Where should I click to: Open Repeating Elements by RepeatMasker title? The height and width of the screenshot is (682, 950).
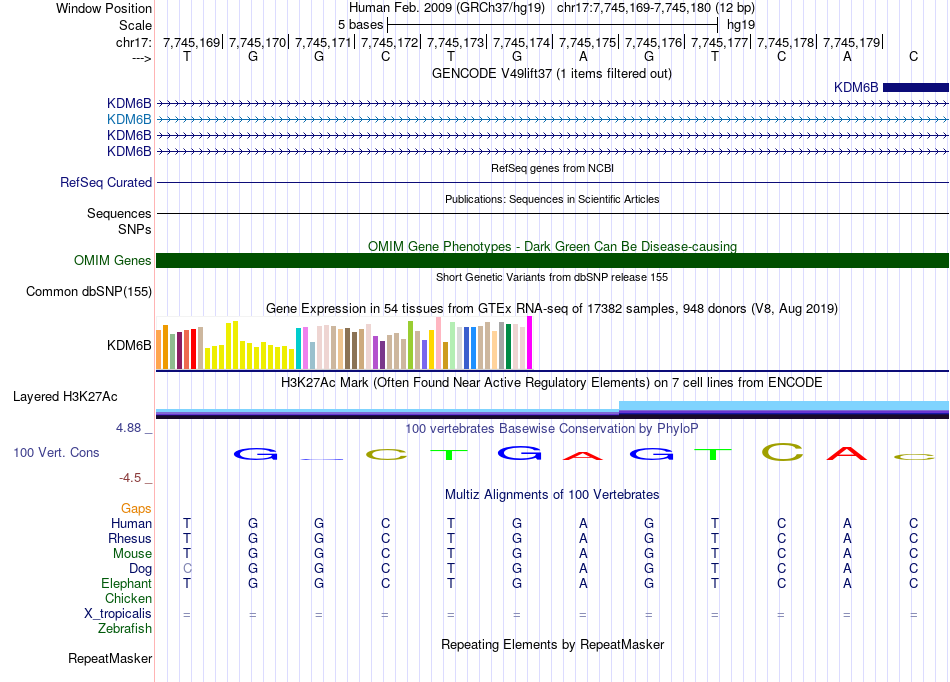point(552,644)
